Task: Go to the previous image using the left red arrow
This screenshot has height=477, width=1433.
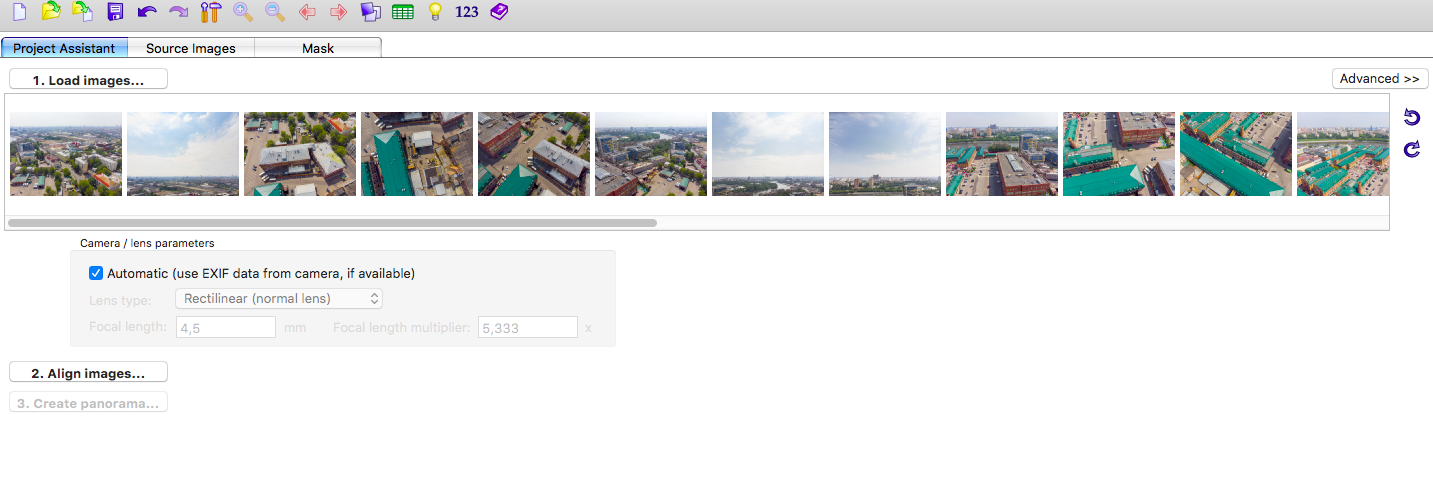Action: click(x=307, y=12)
